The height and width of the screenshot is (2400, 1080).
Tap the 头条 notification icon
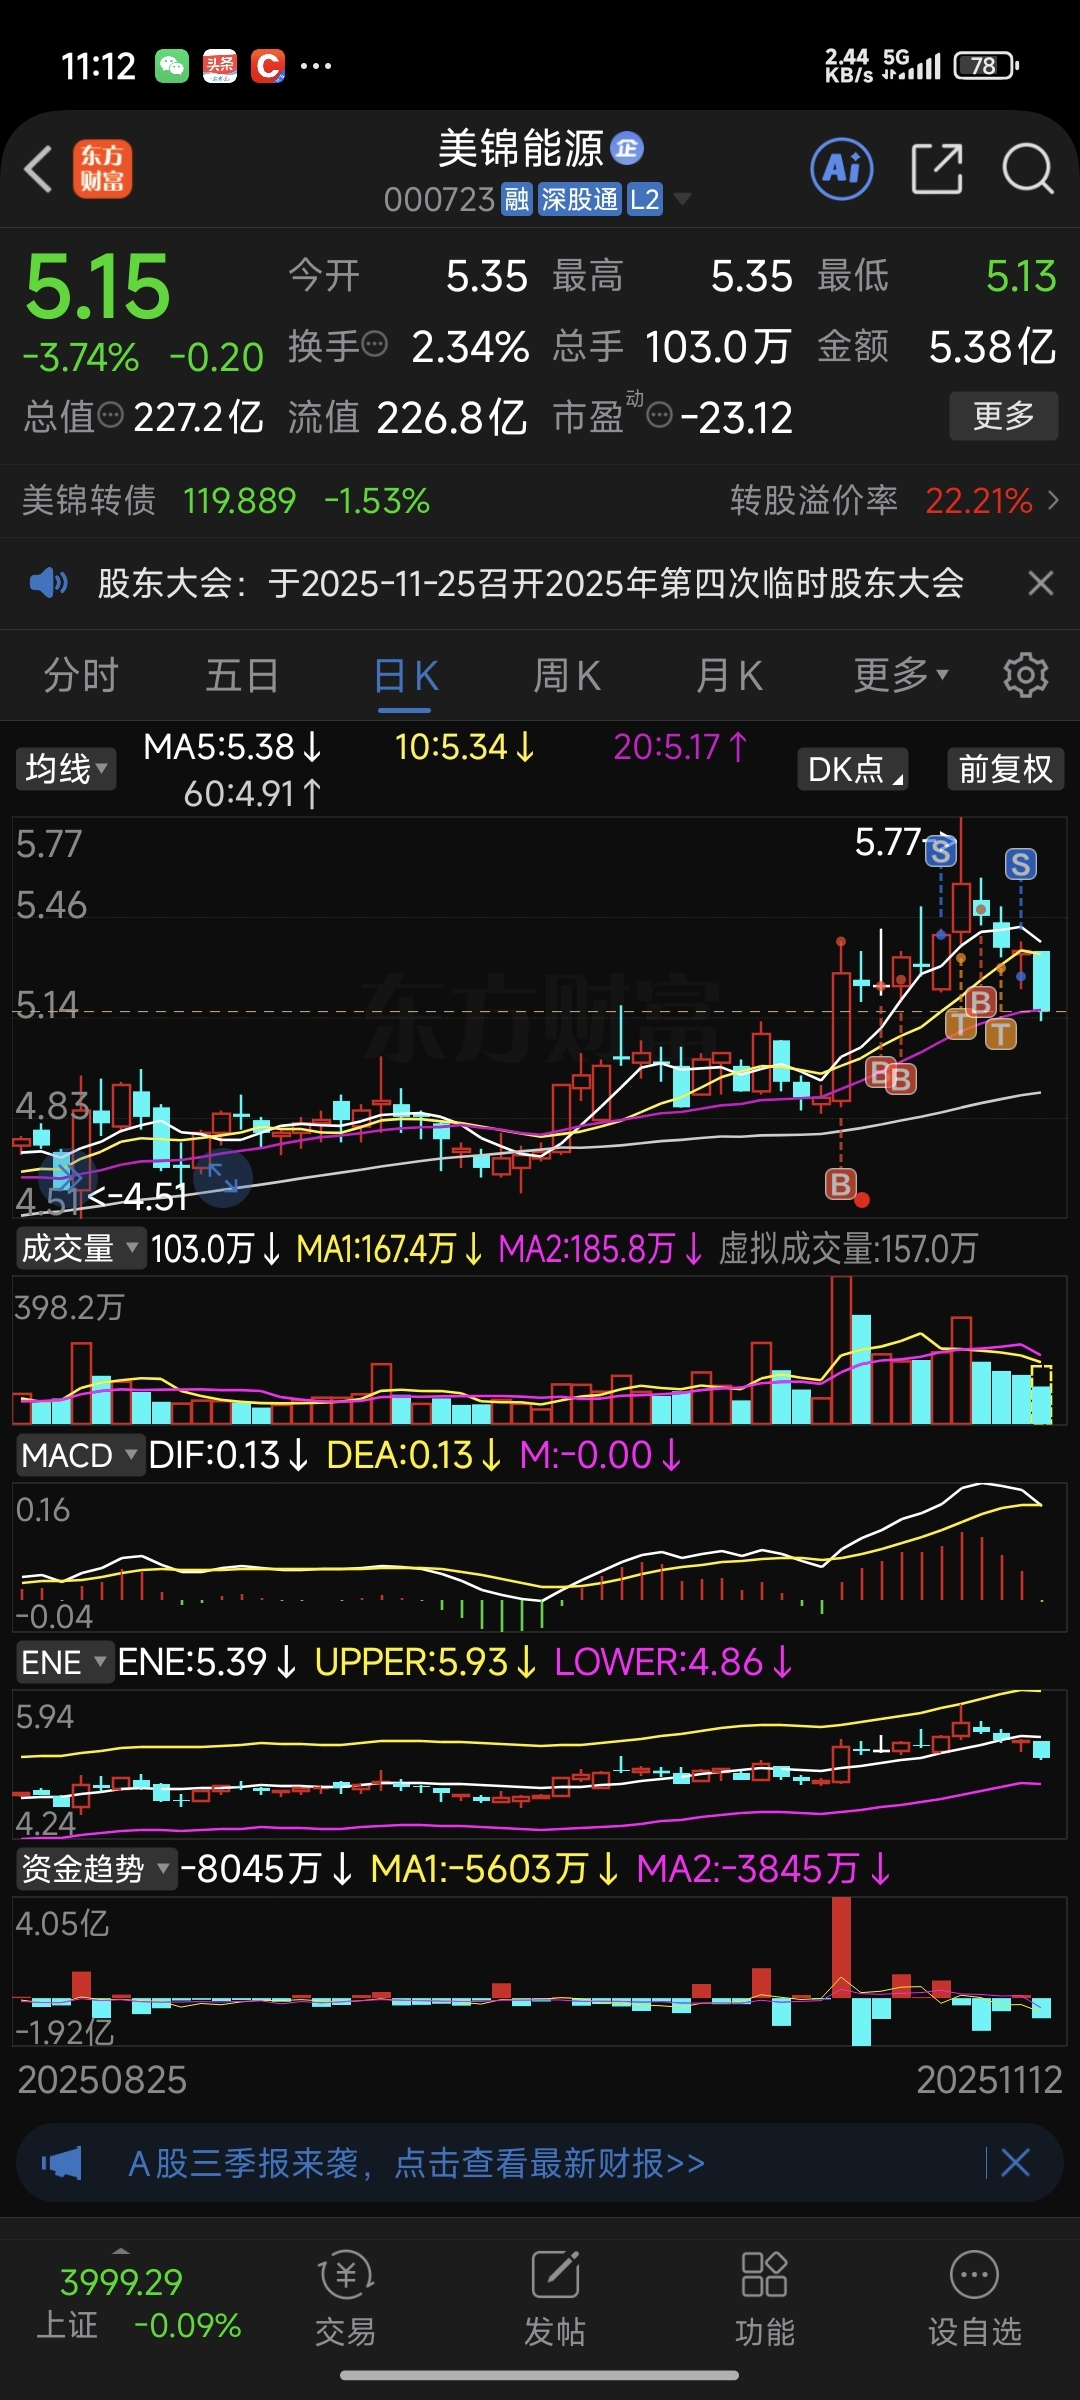220,66
